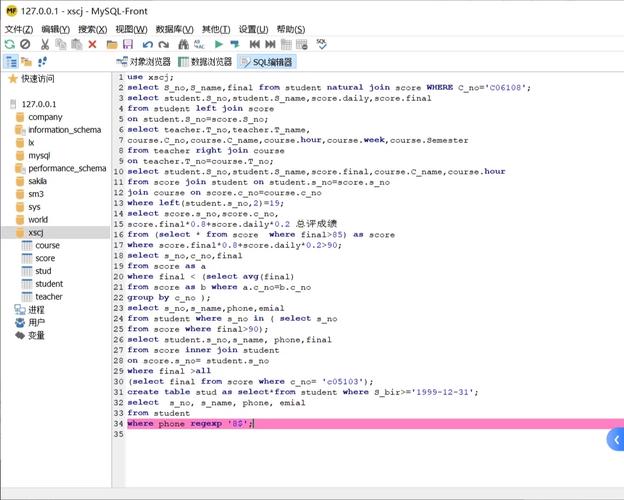Select 快速访问 in sidebar

point(37,79)
